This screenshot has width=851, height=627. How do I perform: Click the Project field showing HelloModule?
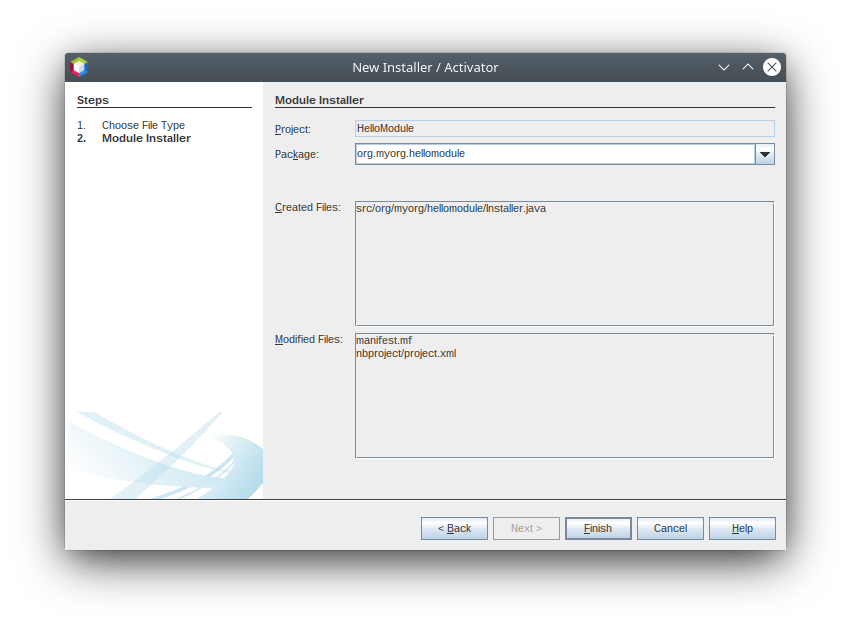click(x=564, y=128)
